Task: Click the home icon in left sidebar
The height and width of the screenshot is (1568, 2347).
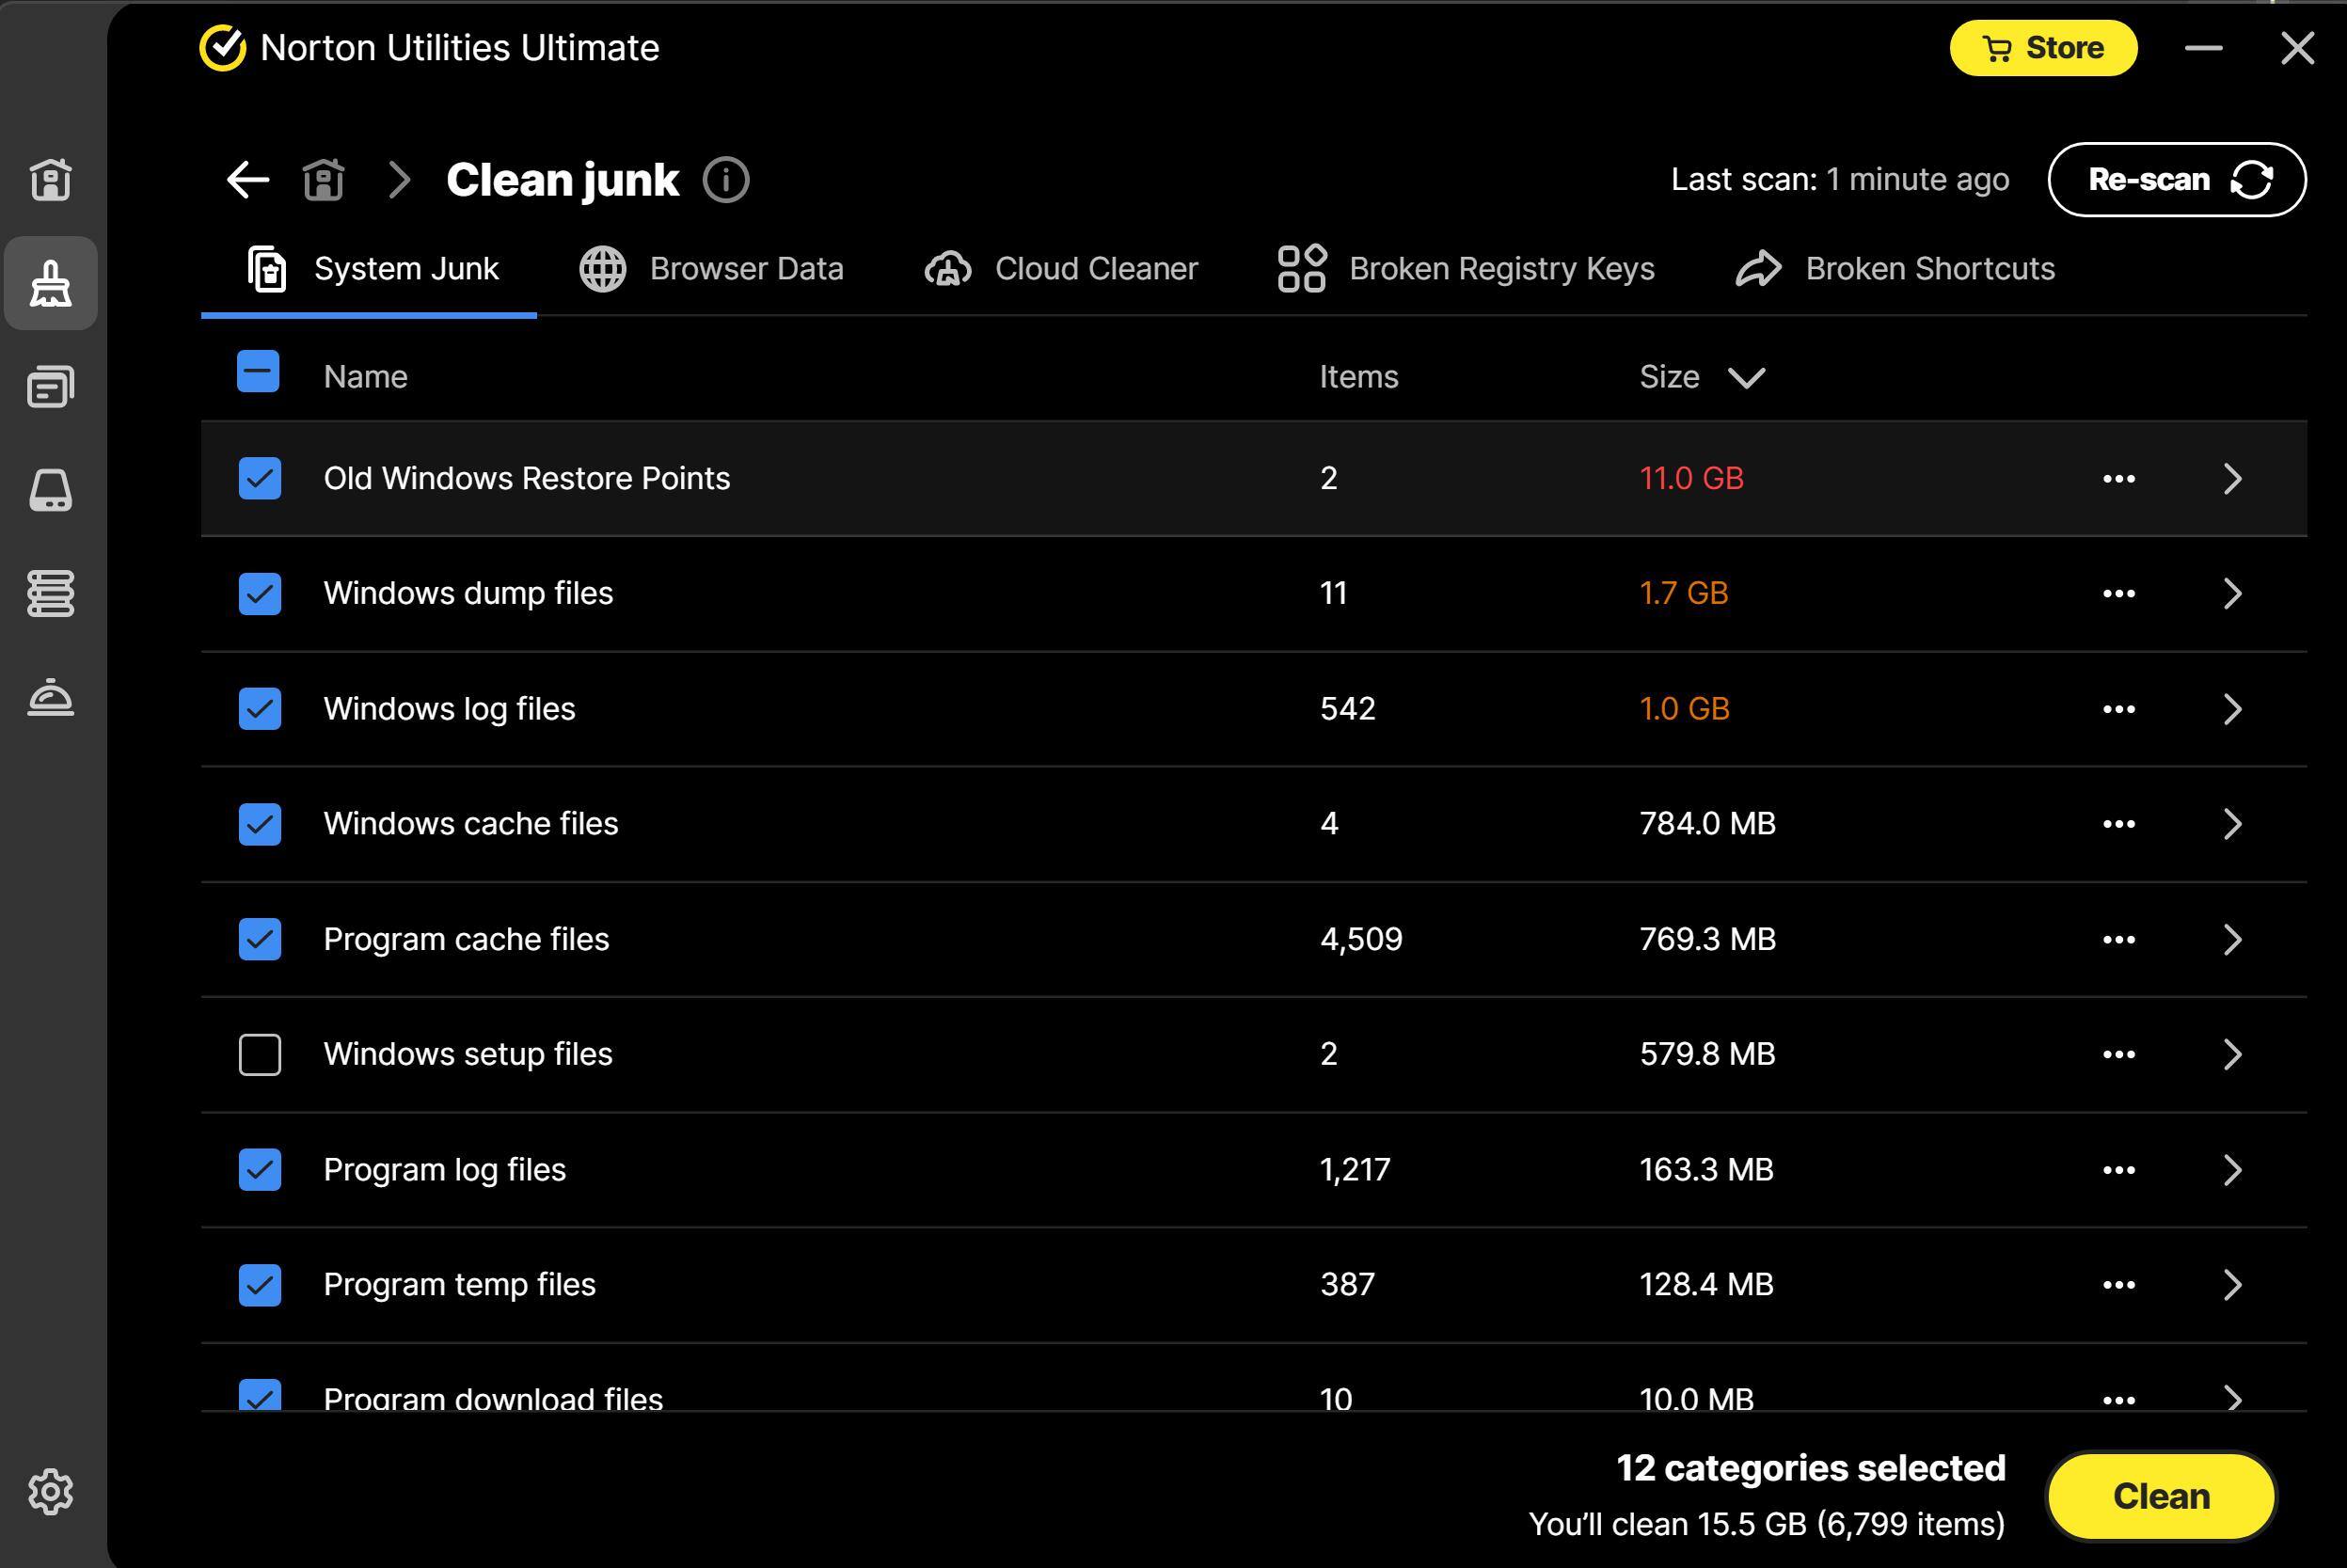Action: pyautogui.click(x=50, y=180)
